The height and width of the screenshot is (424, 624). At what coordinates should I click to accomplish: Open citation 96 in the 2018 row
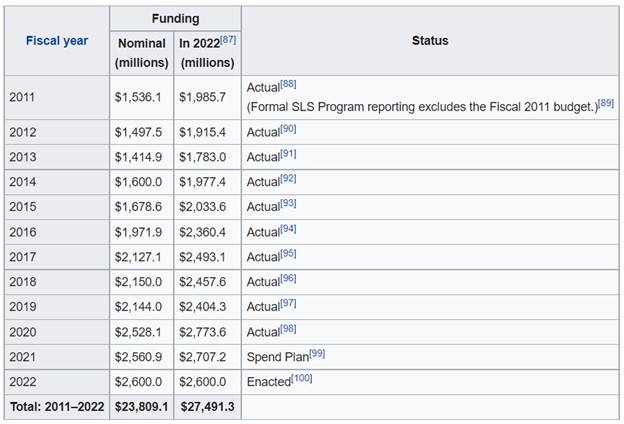coord(288,278)
